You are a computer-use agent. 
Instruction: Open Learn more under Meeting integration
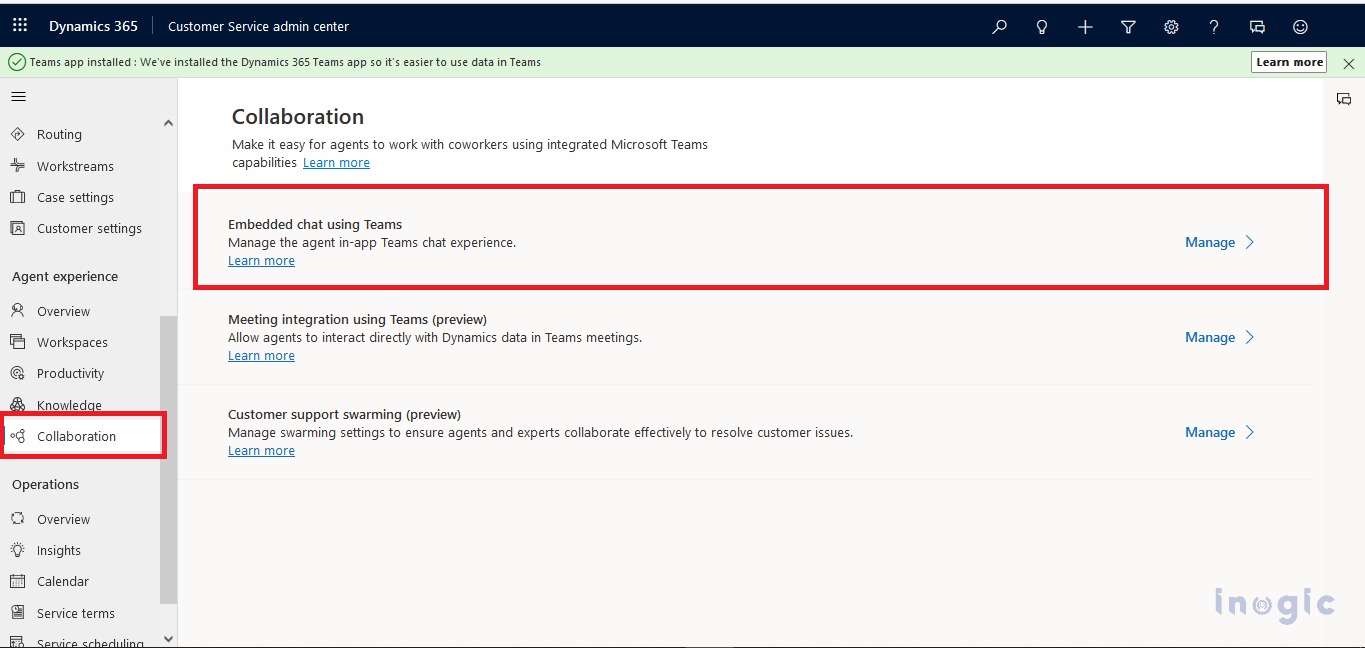tap(261, 355)
